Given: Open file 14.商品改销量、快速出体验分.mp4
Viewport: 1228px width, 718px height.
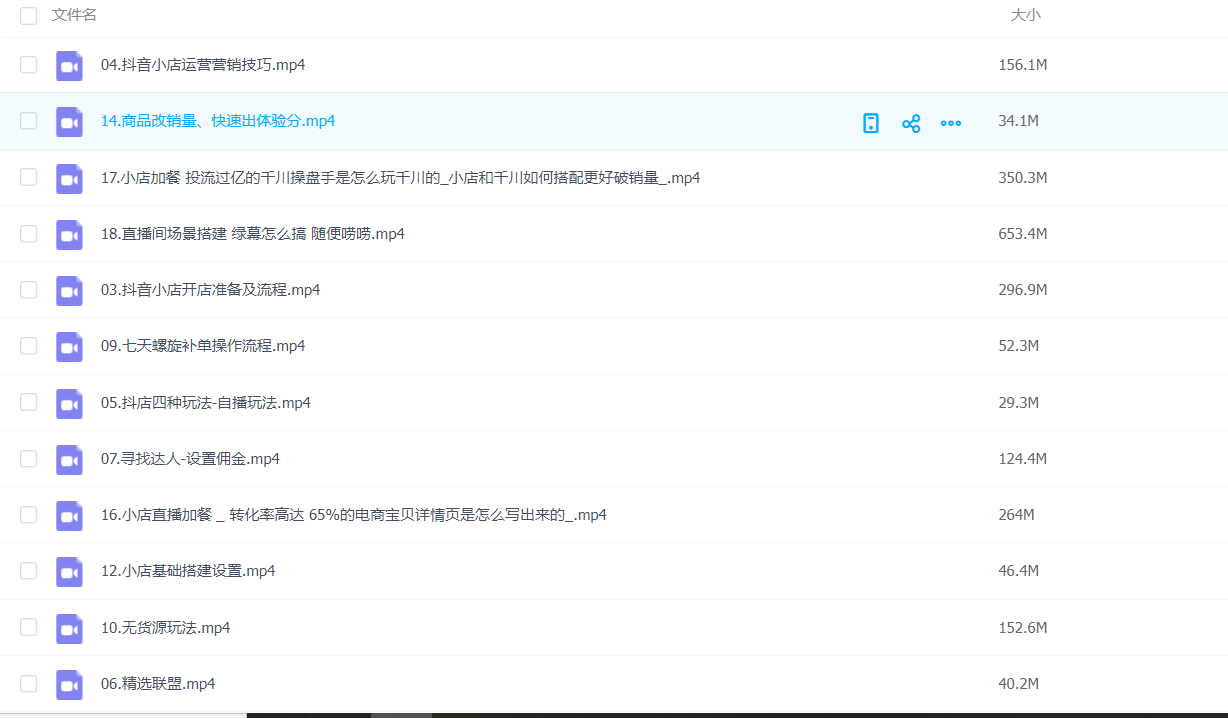Looking at the screenshot, I should click(x=218, y=121).
